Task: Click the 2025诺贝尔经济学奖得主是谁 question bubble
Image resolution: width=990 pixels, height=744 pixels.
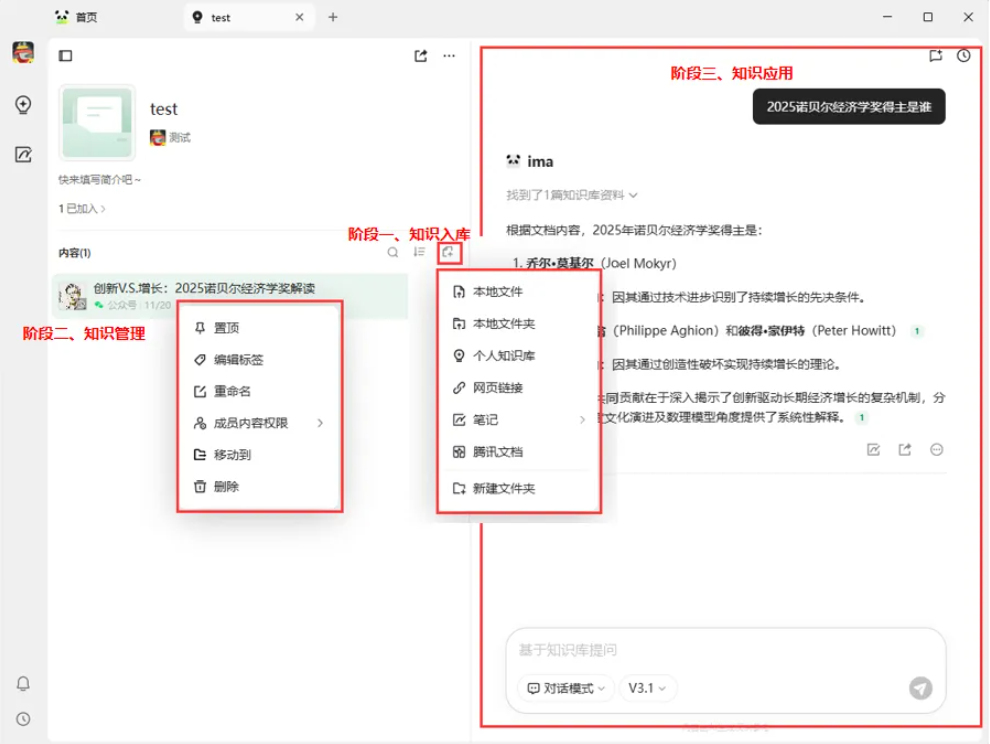Action: click(848, 106)
